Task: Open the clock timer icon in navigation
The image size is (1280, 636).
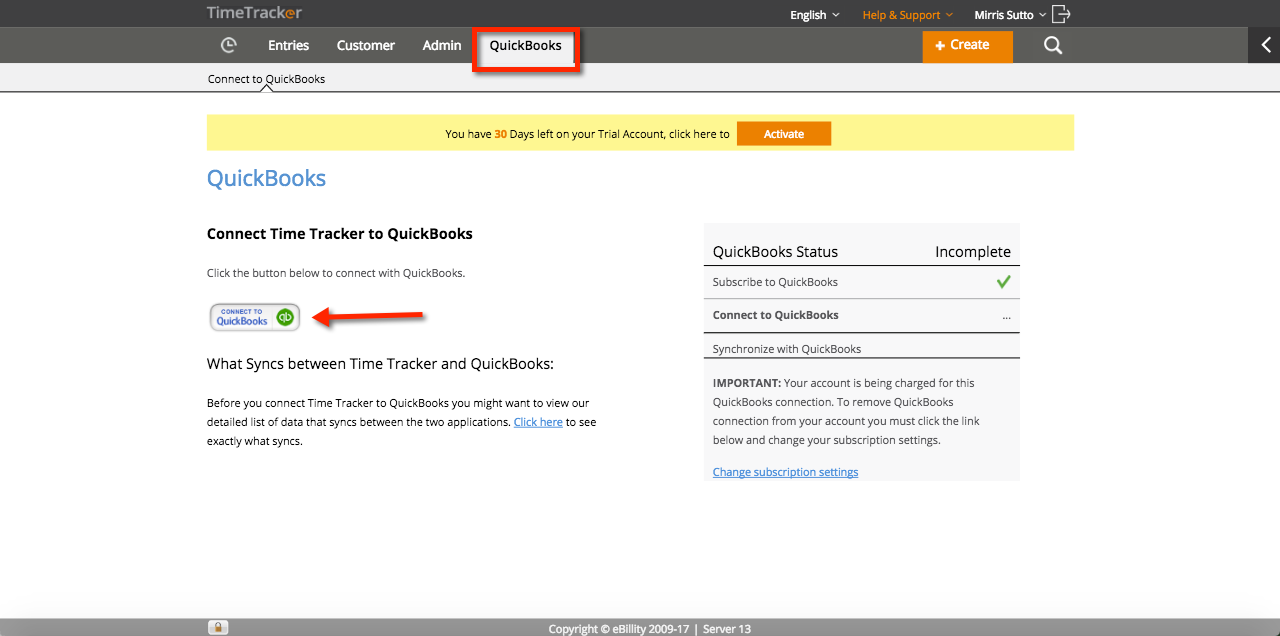Action: click(229, 45)
